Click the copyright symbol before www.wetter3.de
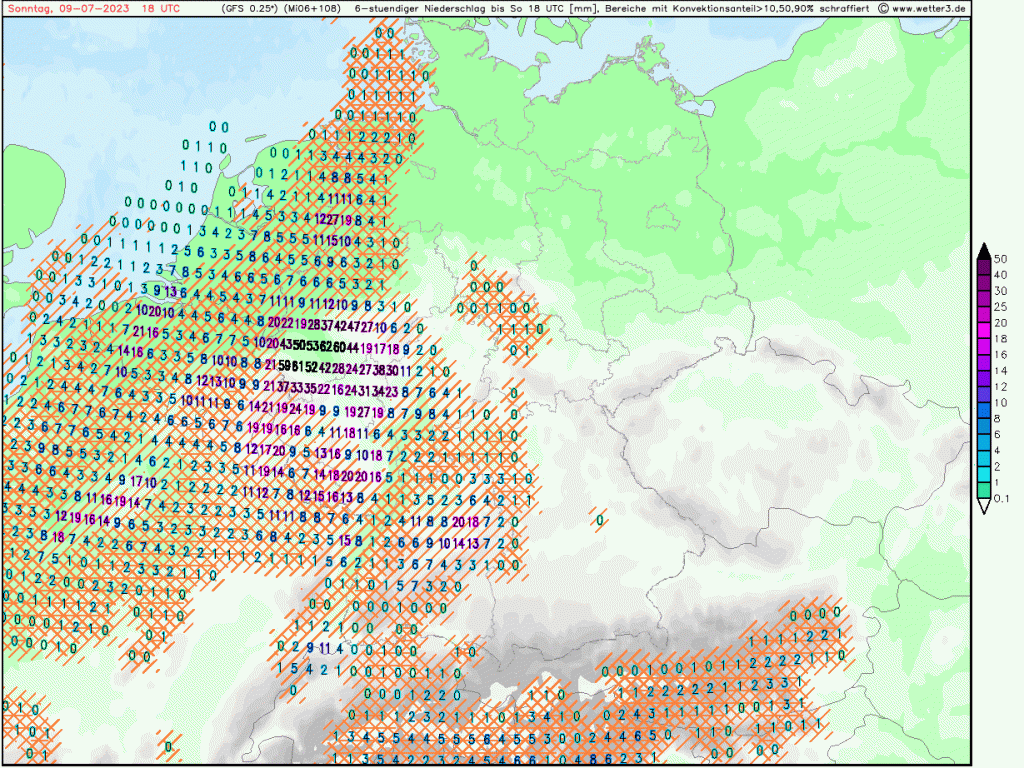Screen dimensions: 1024x768 tap(882, 8)
